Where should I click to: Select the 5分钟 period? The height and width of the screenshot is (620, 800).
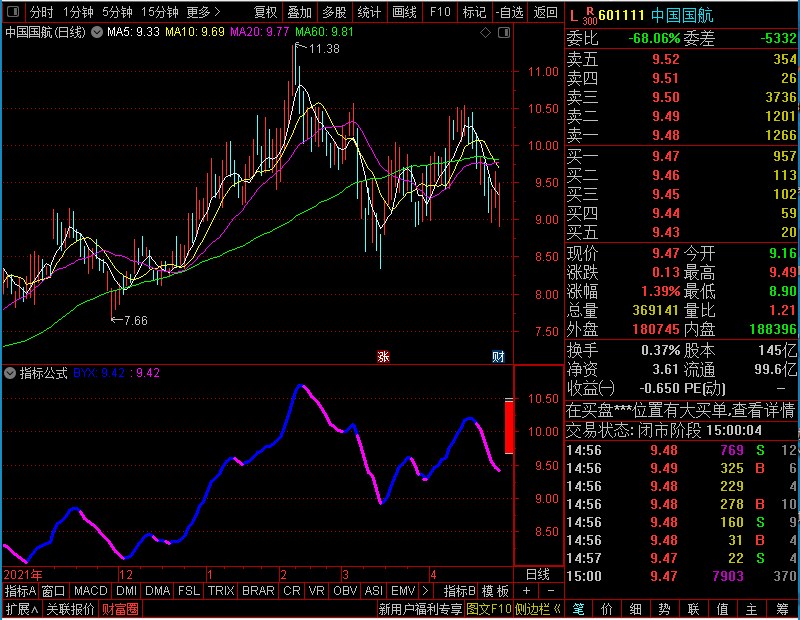click(x=117, y=12)
